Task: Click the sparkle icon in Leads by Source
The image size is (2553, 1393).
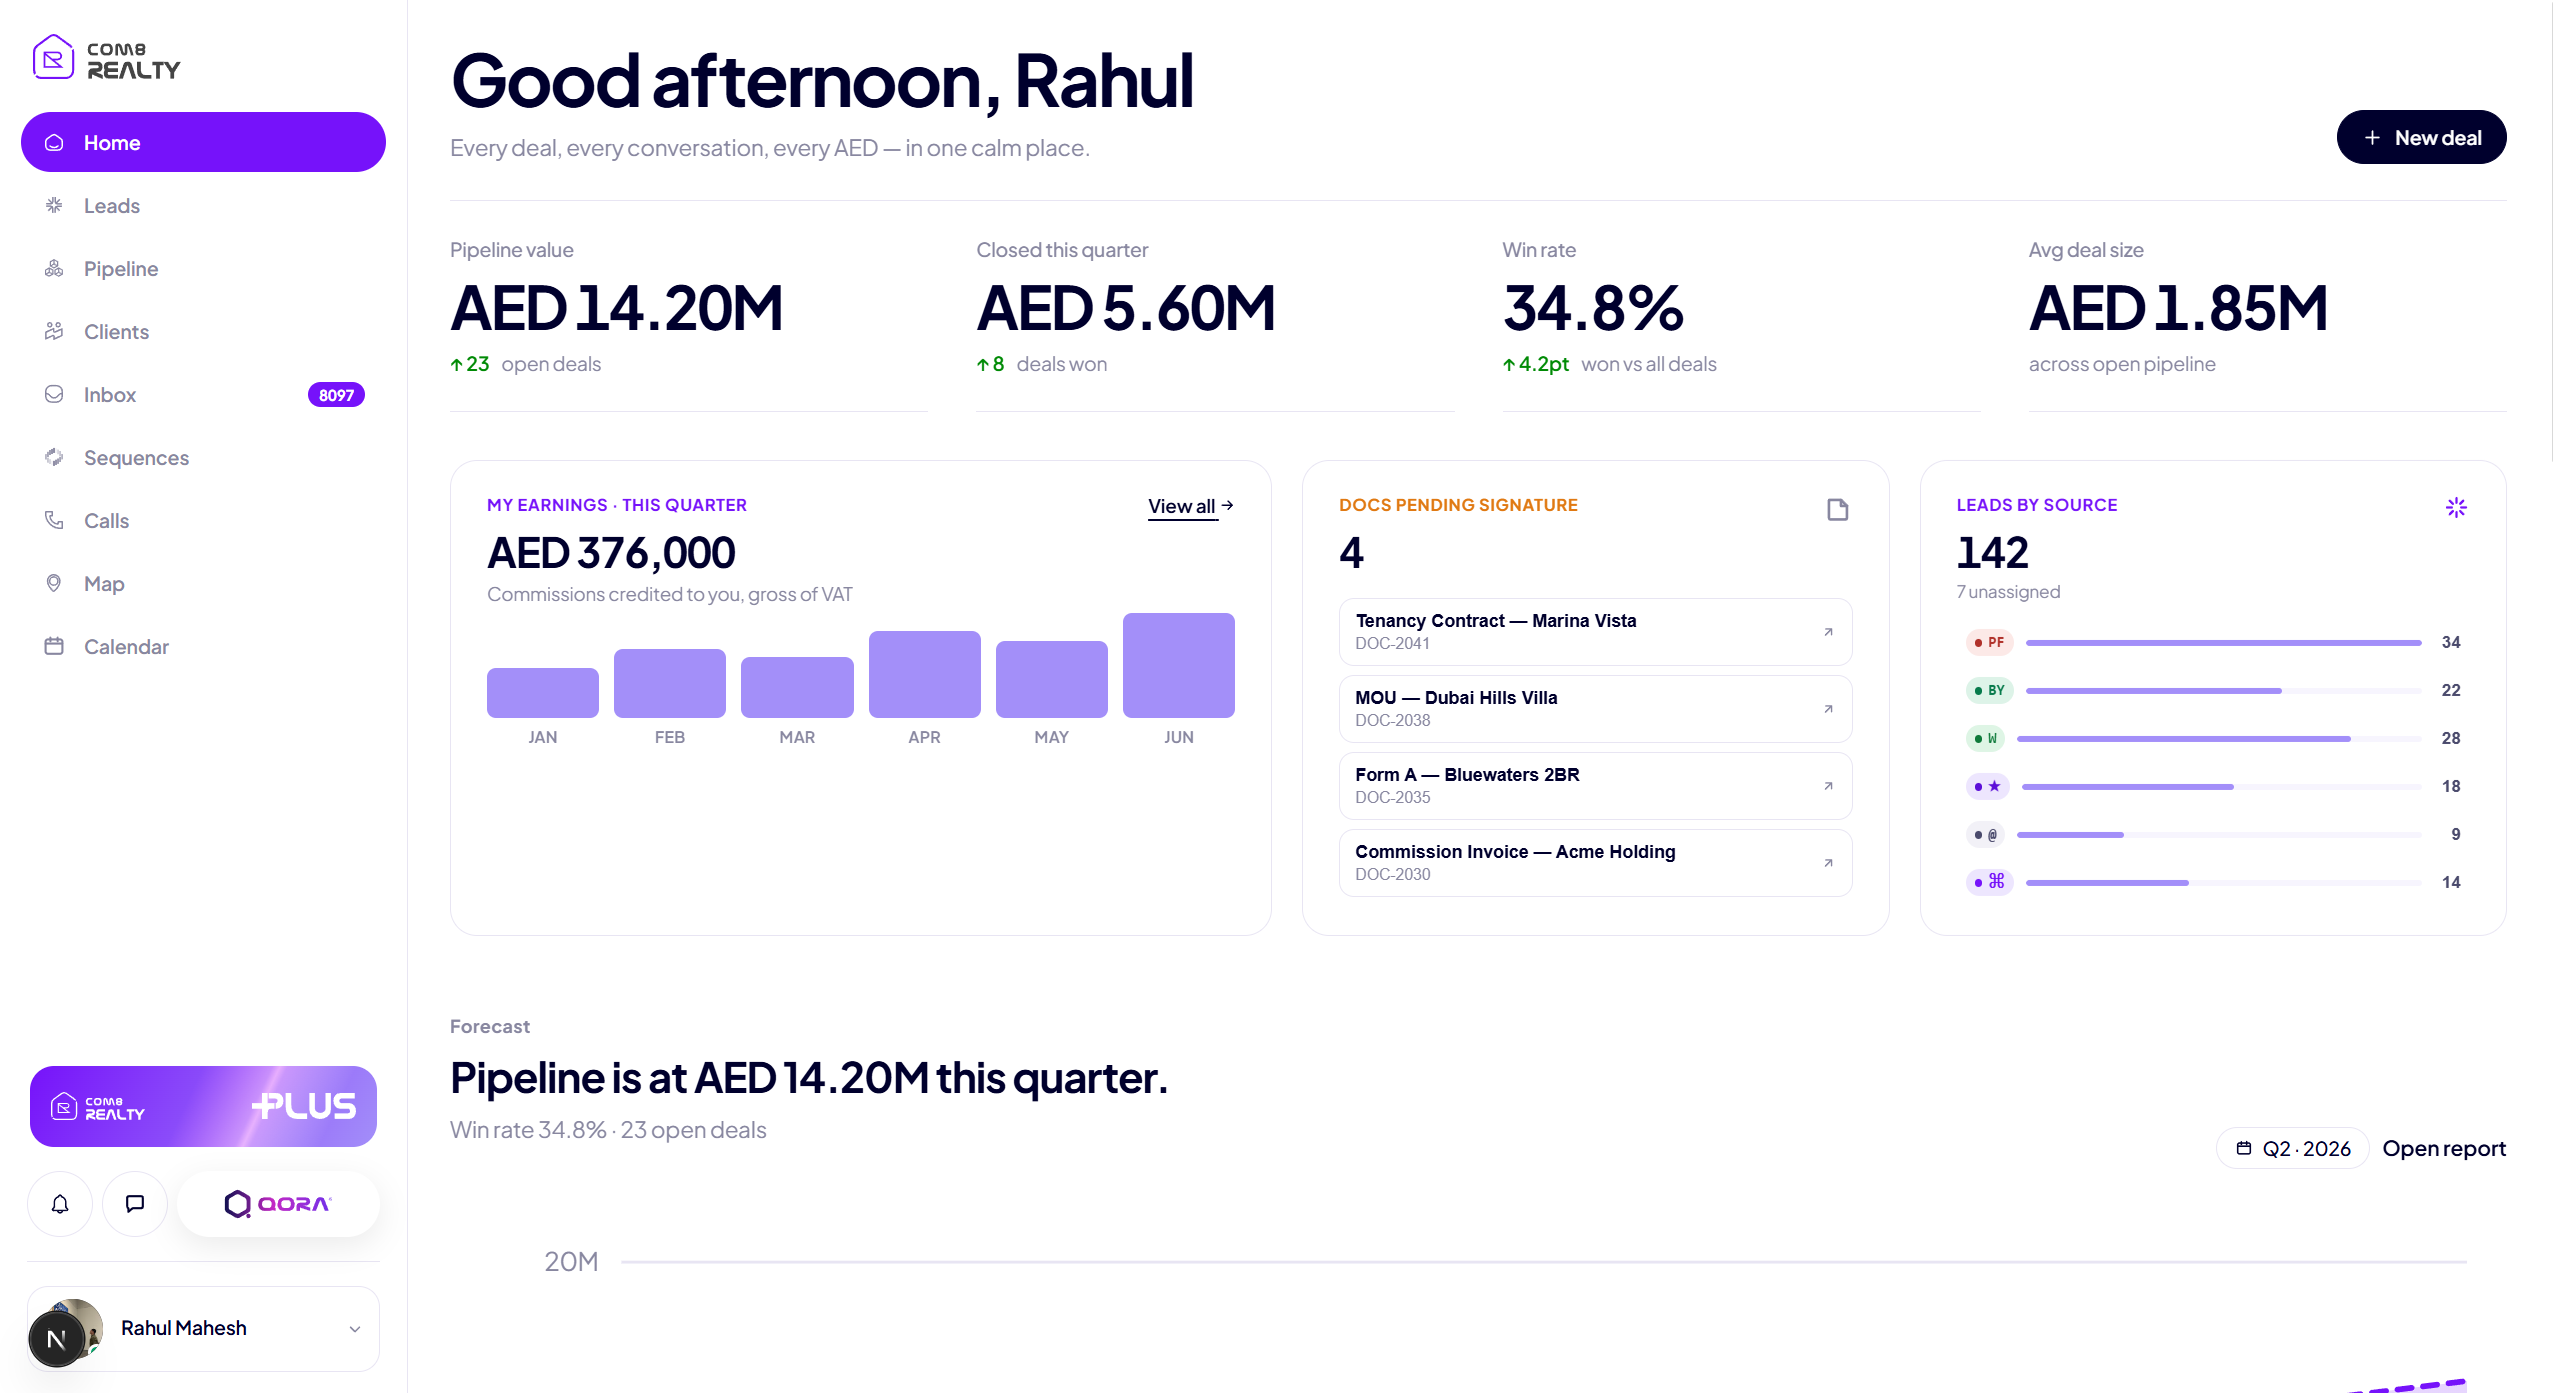Action: click(x=2456, y=508)
